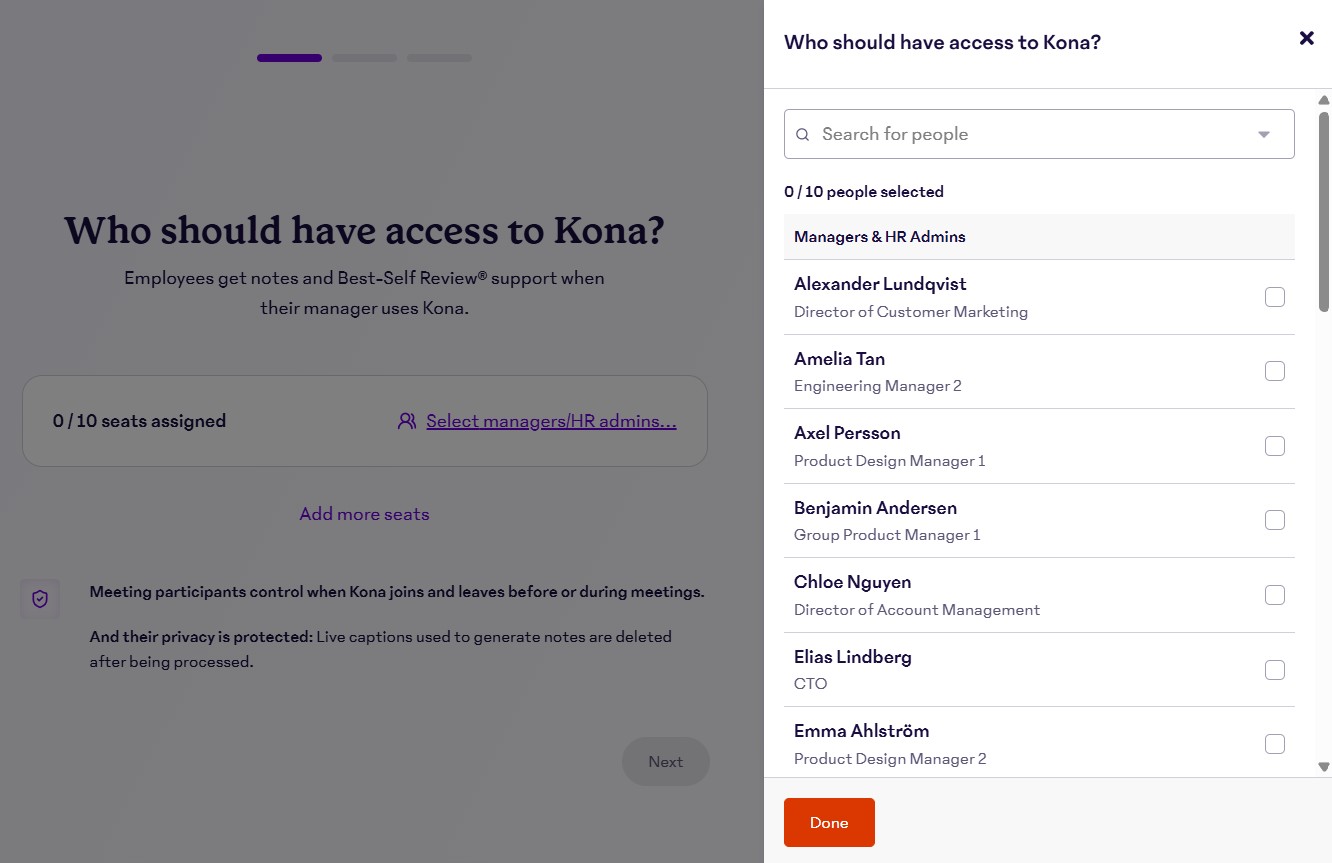The width and height of the screenshot is (1332, 863).
Task: Expand the people search dropdown arrow
Action: tap(1264, 134)
